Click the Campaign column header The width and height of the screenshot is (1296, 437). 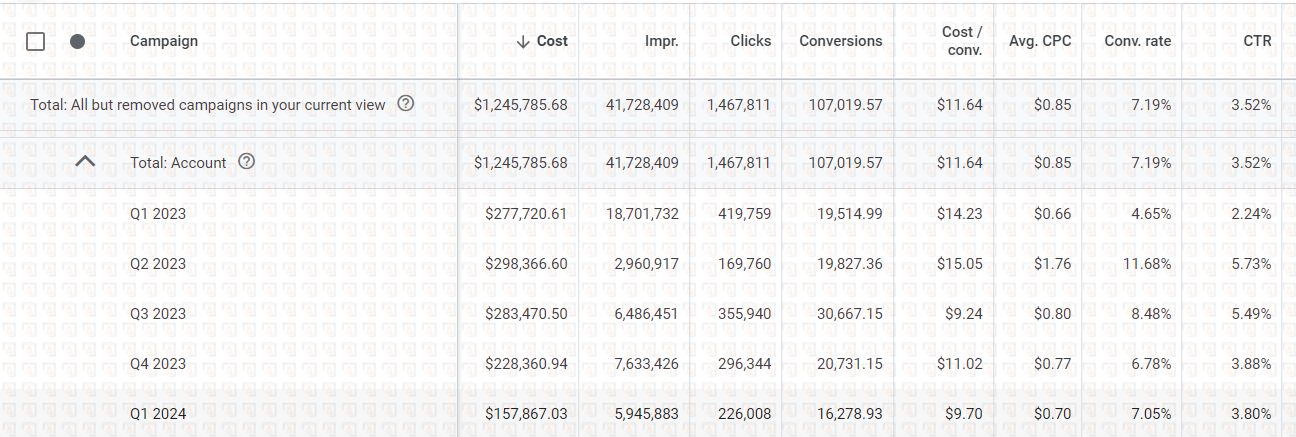tap(164, 41)
